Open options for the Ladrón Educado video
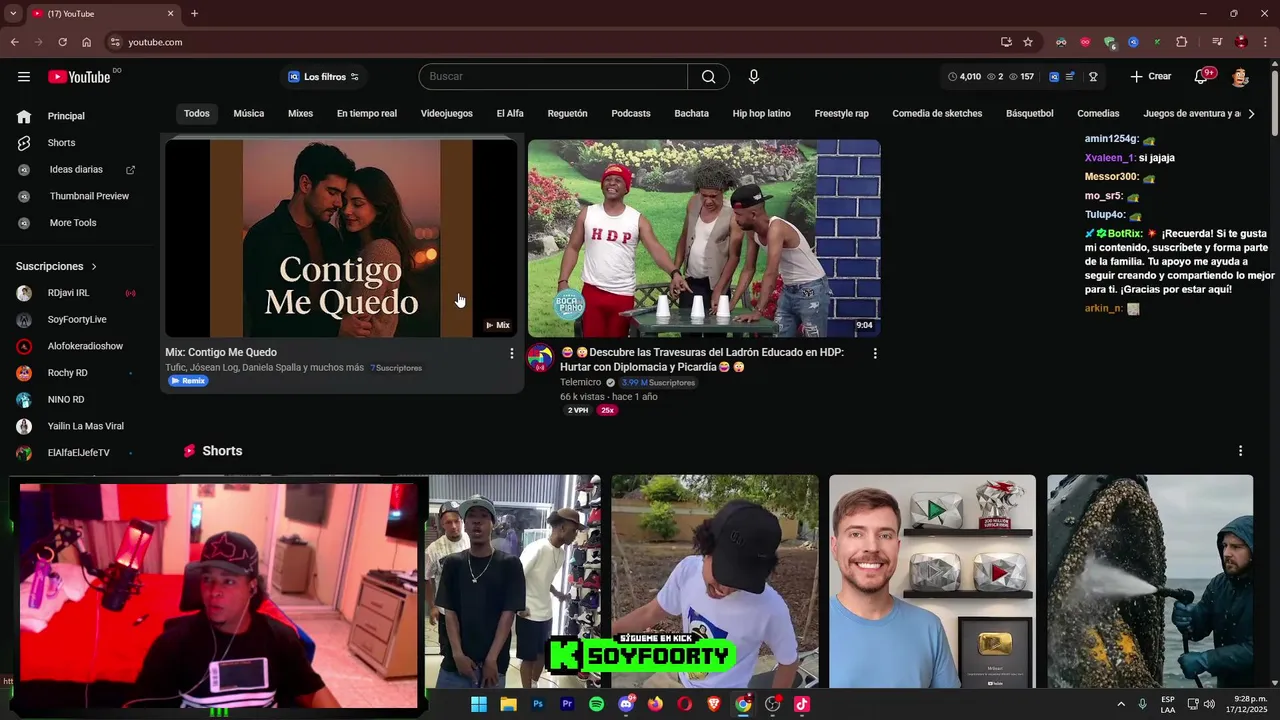The height and width of the screenshot is (720, 1280). 875,353
